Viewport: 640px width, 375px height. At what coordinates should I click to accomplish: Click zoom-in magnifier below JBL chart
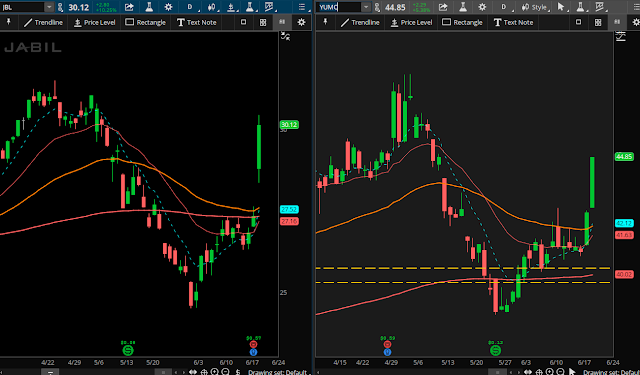coord(214,372)
